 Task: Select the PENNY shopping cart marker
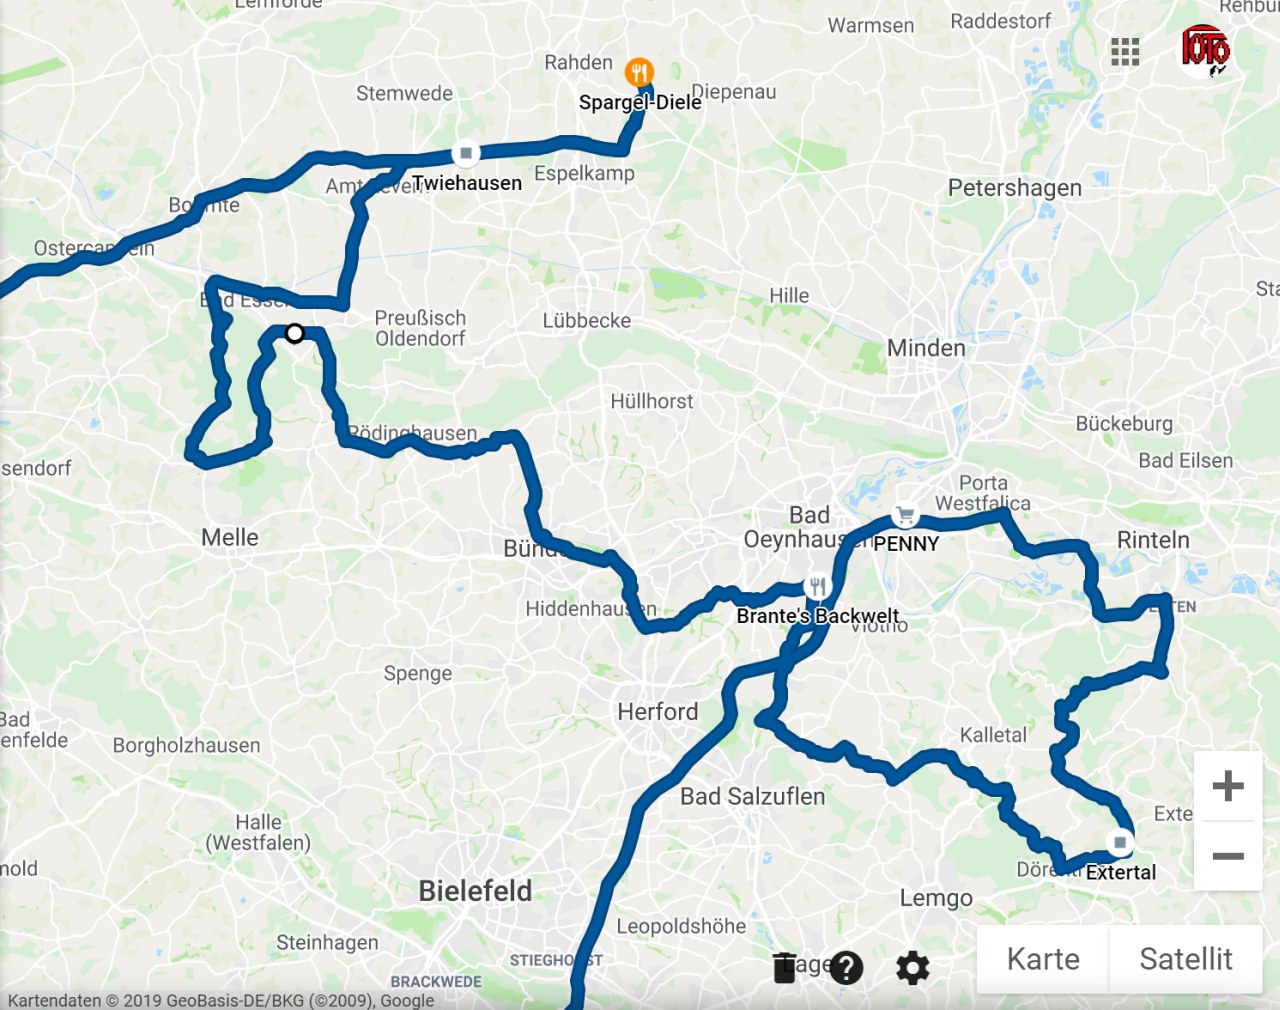pos(905,516)
